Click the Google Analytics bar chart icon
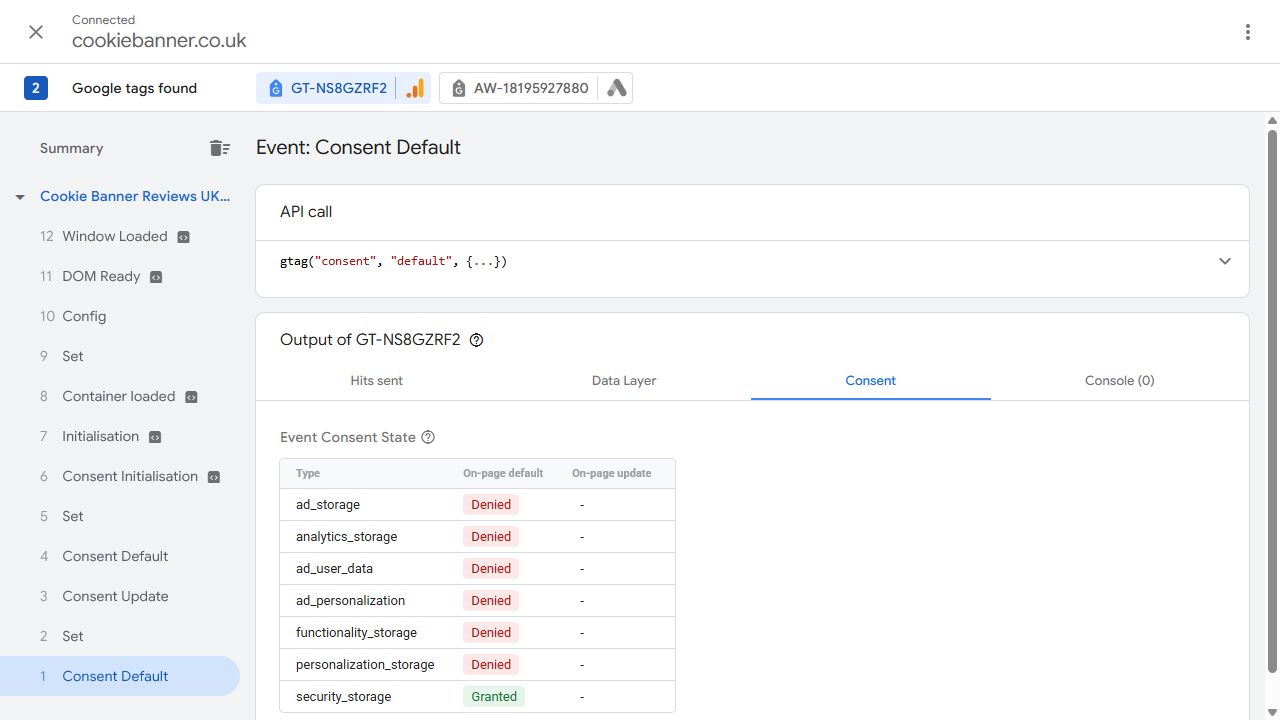Viewport: 1280px width, 720px height. click(x=415, y=88)
